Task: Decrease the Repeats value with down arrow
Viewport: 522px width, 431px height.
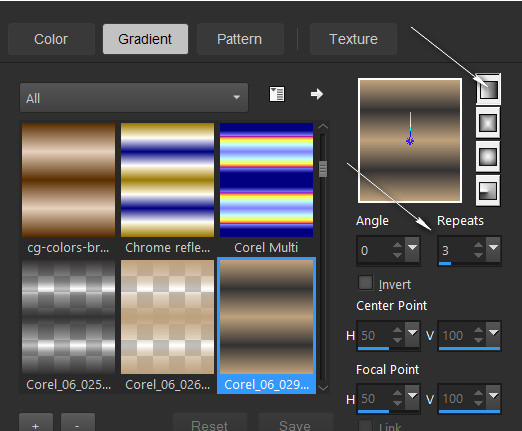Action: point(478,255)
